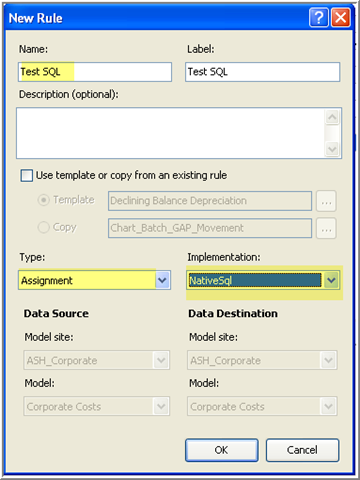The width and height of the screenshot is (360, 480).
Task: Select the Template radio button
Action: (44, 200)
